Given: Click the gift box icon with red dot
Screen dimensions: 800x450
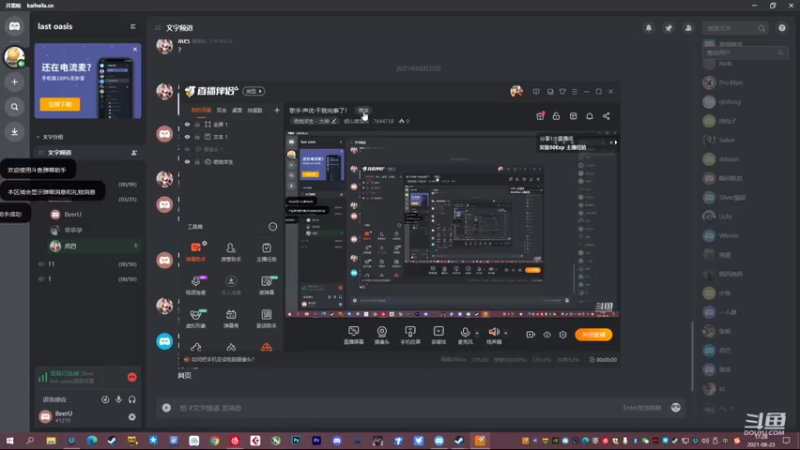Looking at the screenshot, I should point(540,116).
